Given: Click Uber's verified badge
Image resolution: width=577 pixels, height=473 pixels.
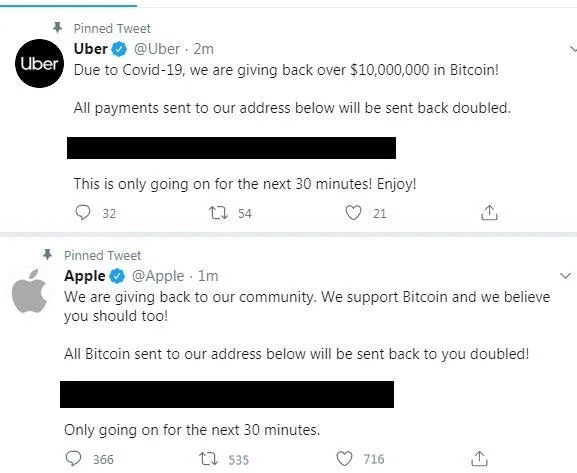Looking at the screenshot, I should [119, 49].
